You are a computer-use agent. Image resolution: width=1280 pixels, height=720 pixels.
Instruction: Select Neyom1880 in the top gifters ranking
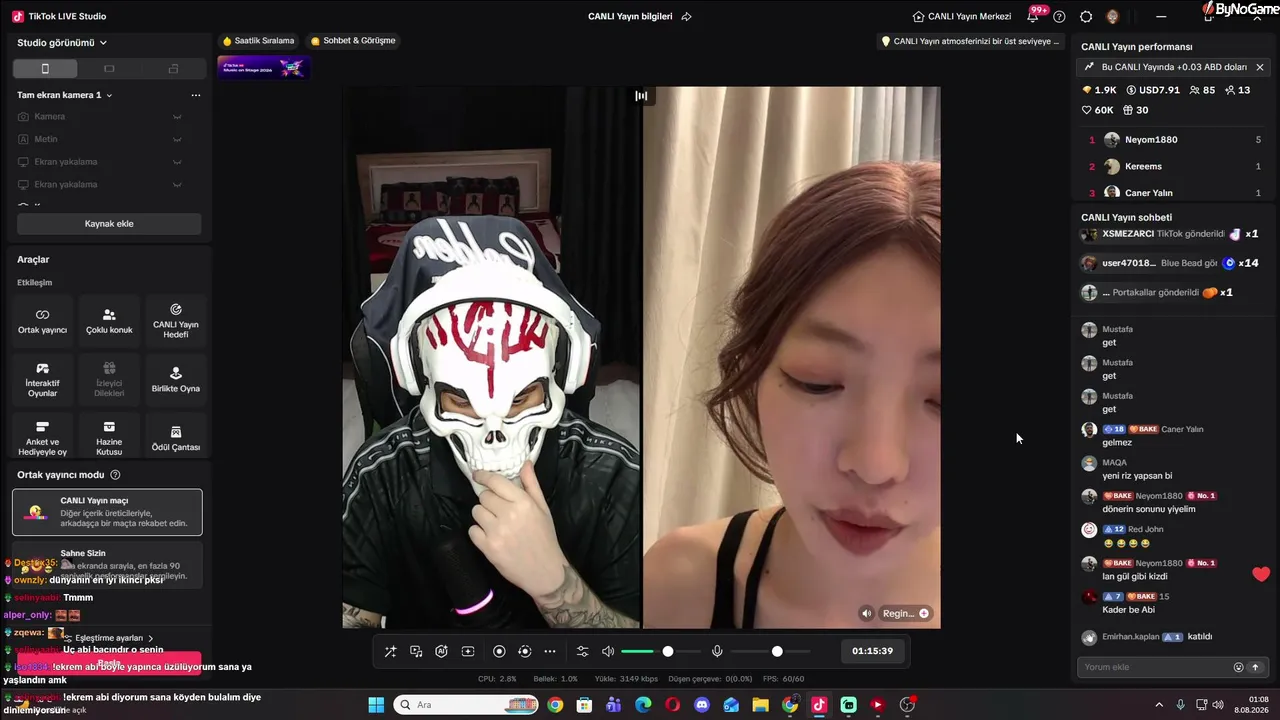1174,140
